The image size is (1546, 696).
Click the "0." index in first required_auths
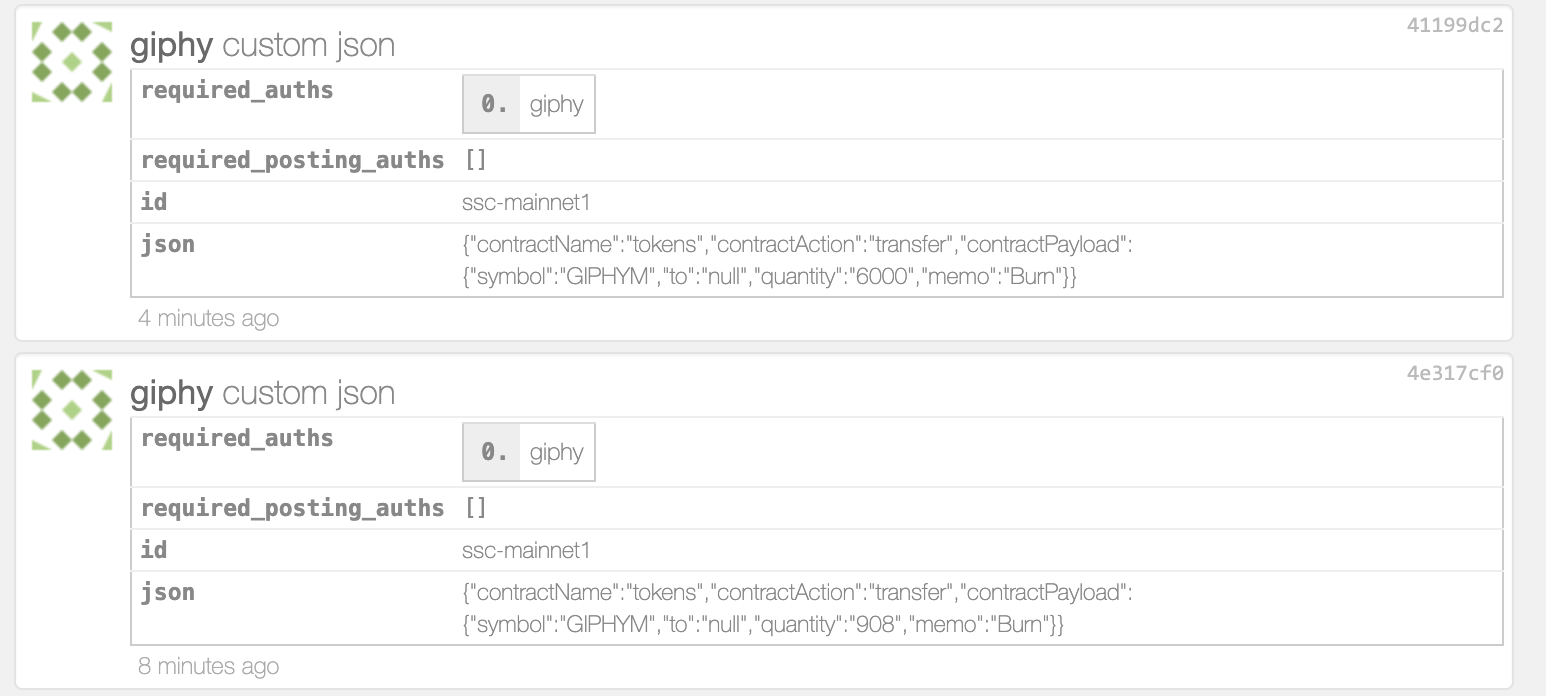(x=494, y=104)
